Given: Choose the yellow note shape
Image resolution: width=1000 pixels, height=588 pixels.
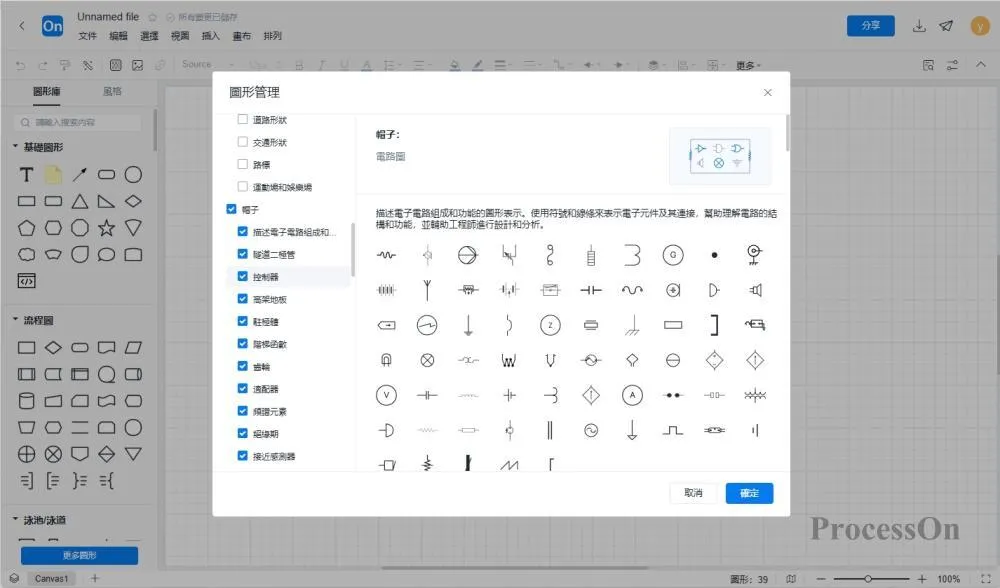Looking at the screenshot, I should tap(53, 174).
